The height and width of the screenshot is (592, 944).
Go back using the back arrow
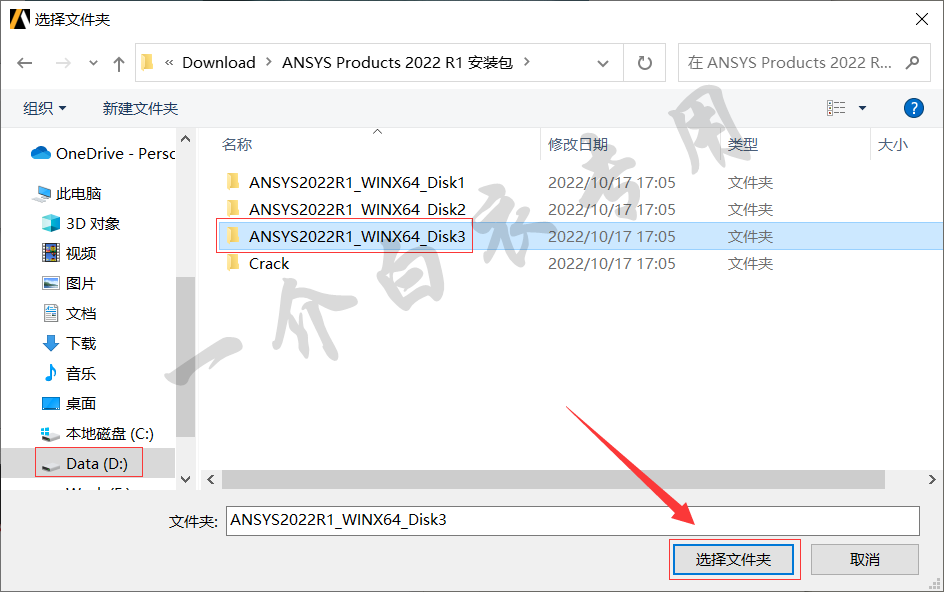point(25,63)
